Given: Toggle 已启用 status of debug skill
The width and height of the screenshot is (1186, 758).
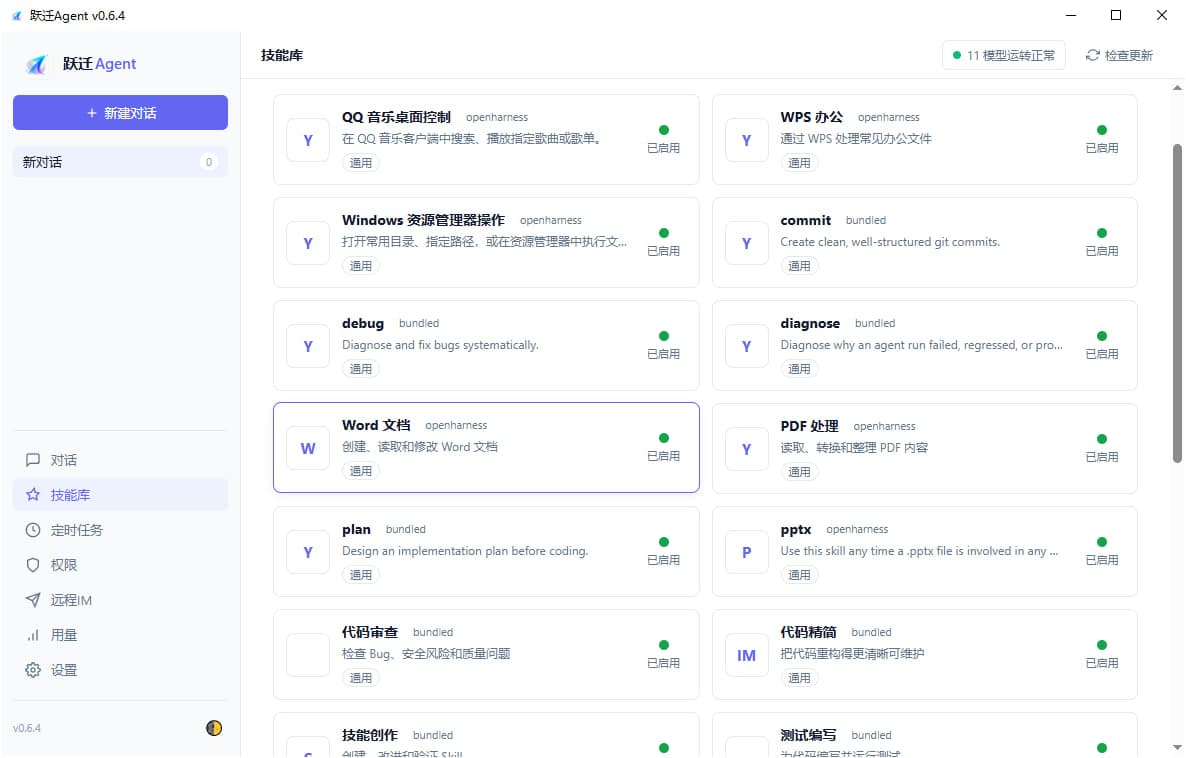Looking at the screenshot, I should click(663, 345).
